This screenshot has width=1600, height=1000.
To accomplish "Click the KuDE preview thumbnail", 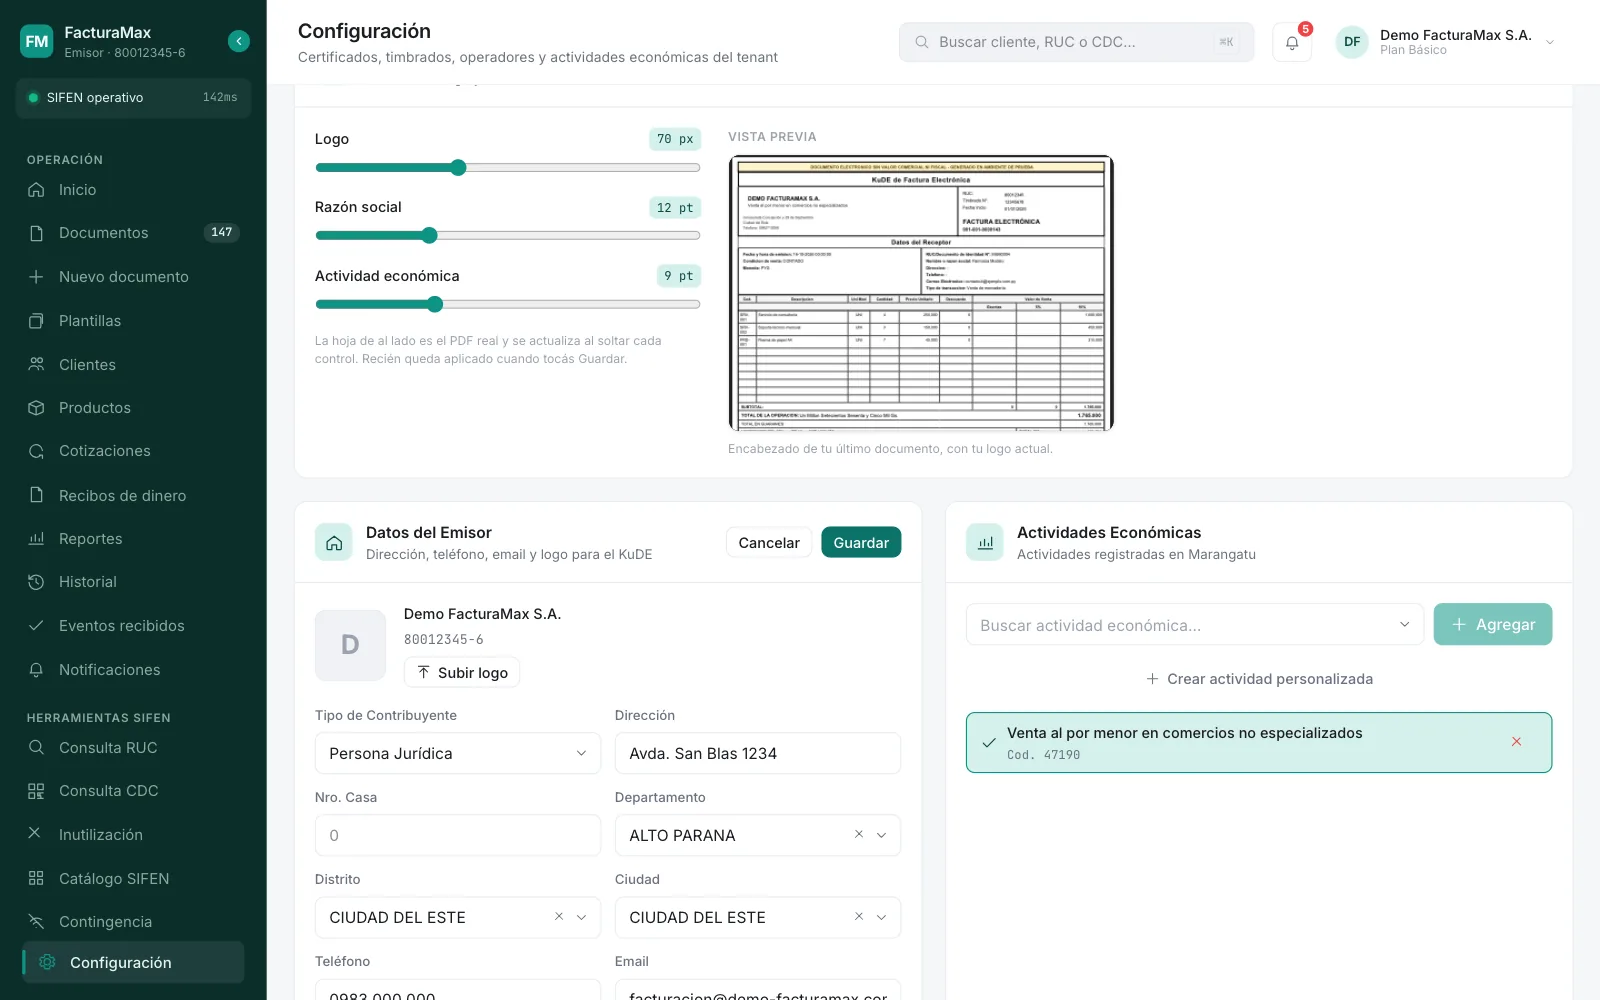I will 921,293.
